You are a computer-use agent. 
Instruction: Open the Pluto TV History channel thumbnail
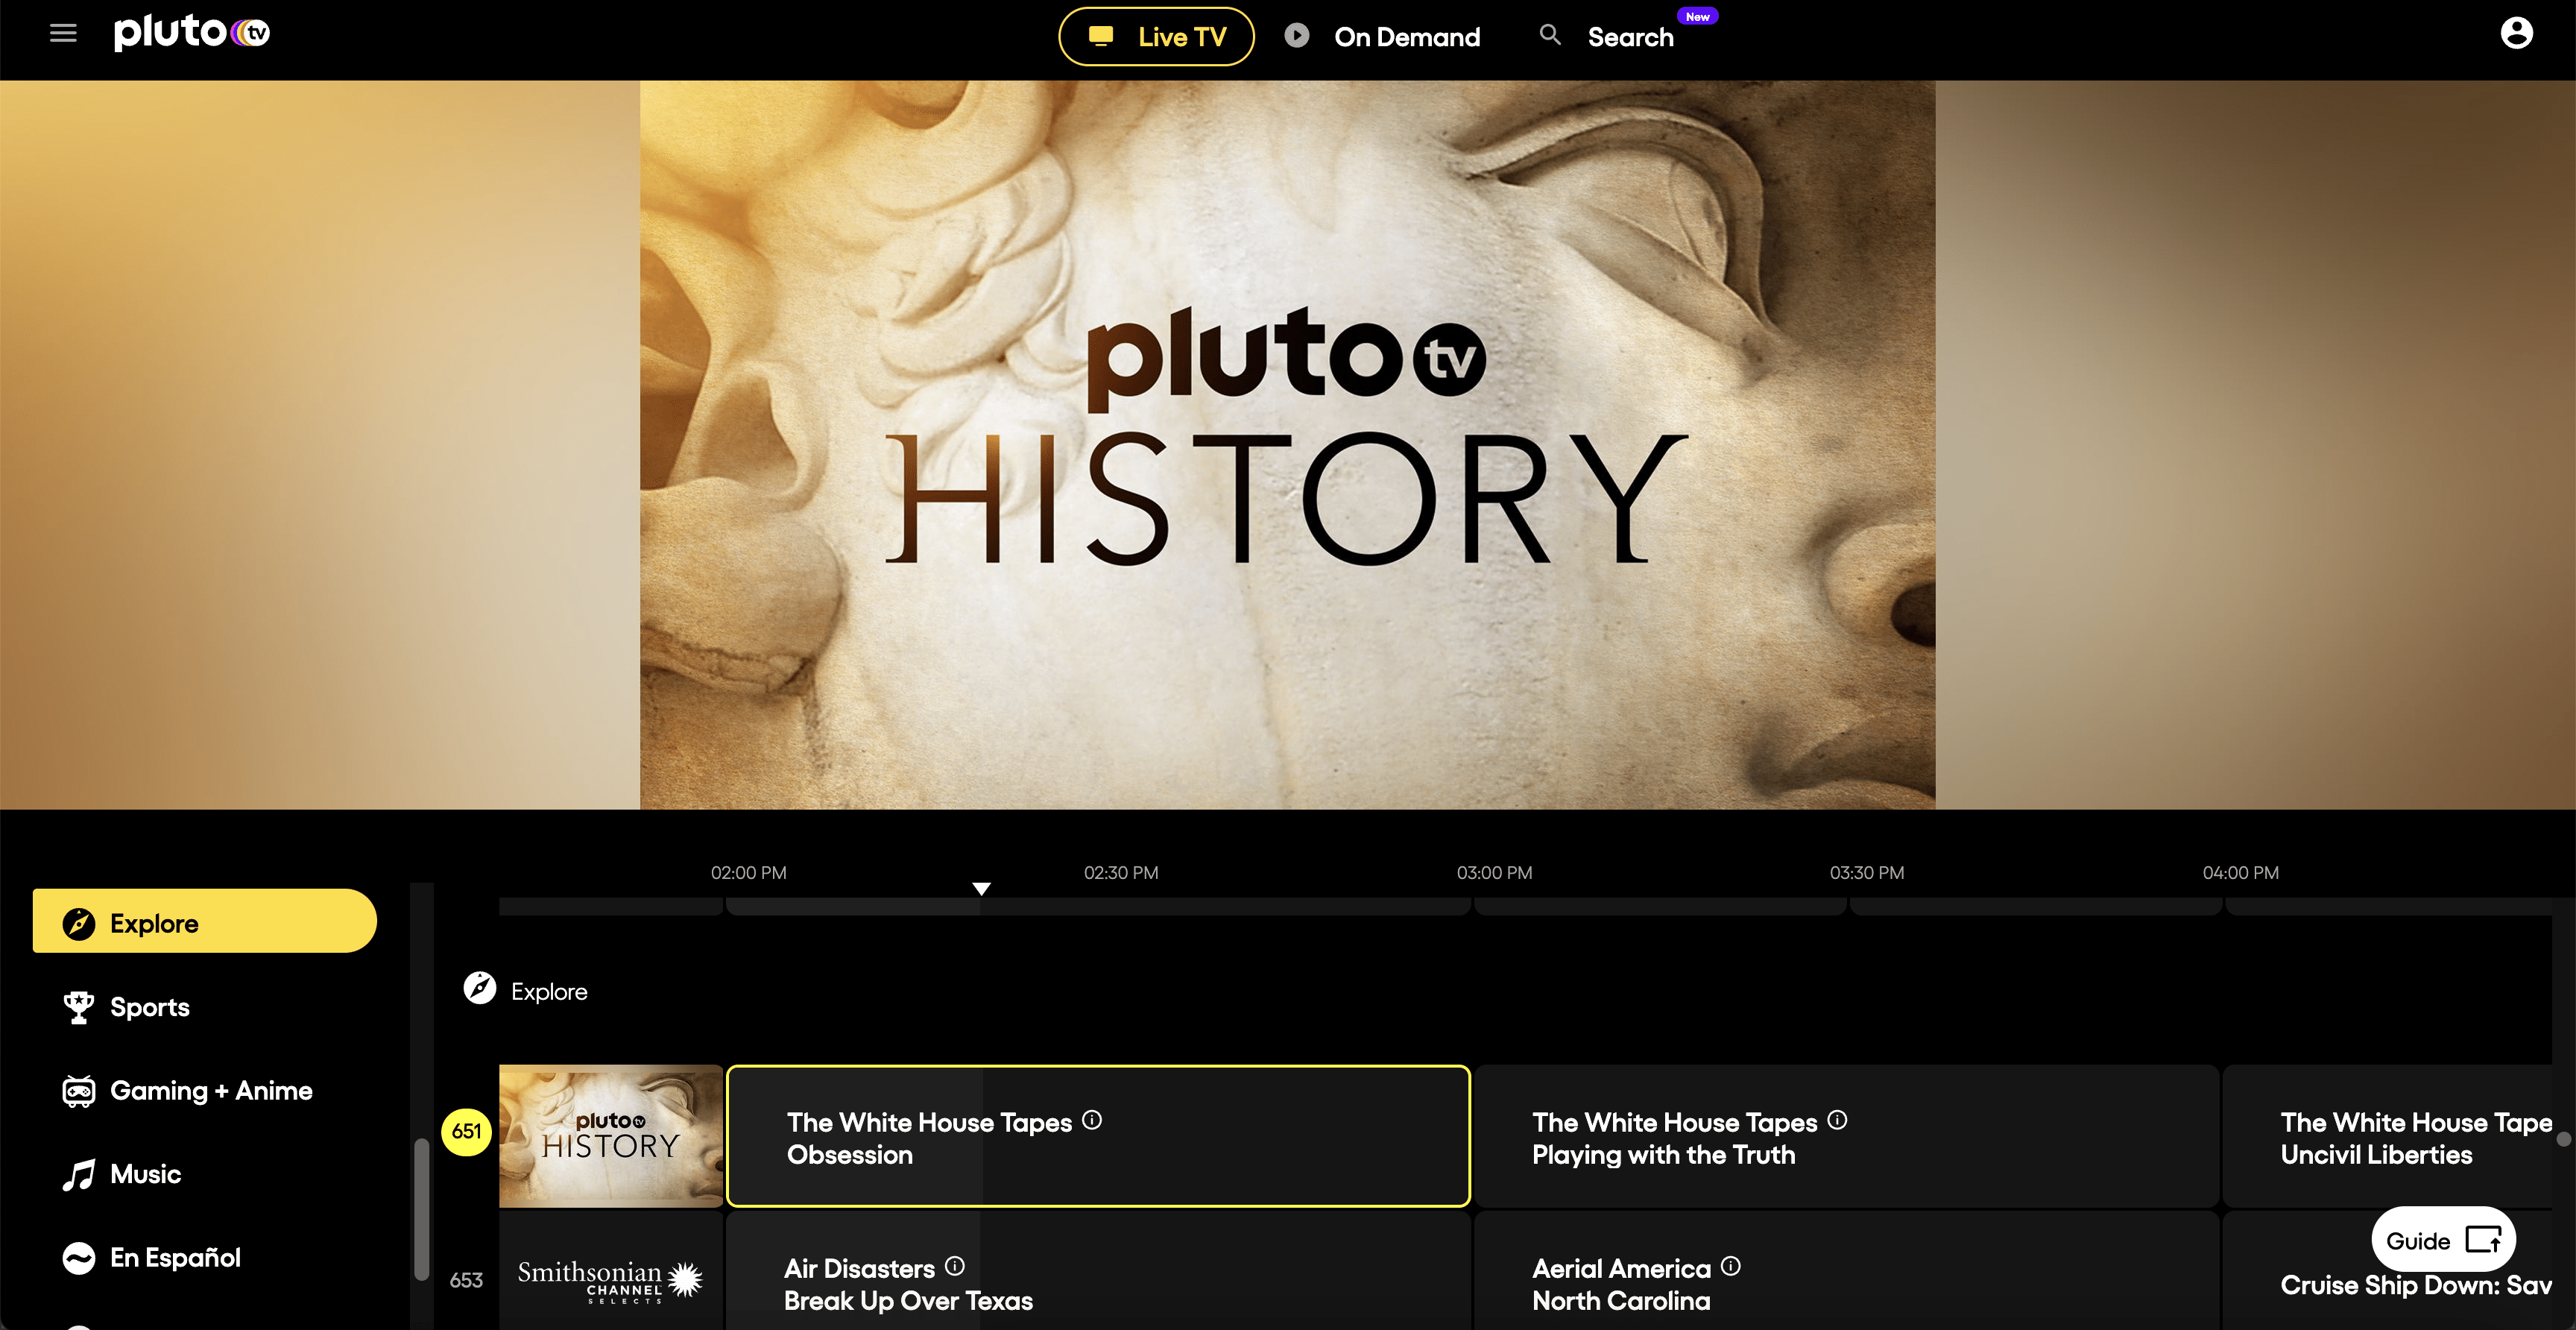[x=610, y=1136]
